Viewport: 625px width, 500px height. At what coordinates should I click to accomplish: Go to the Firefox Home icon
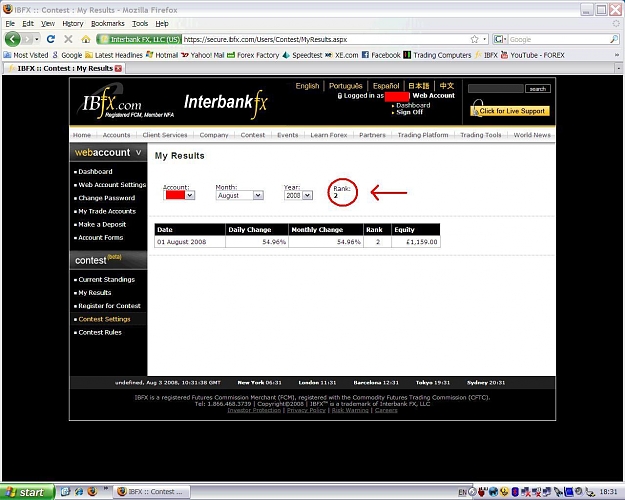coord(86,39)
